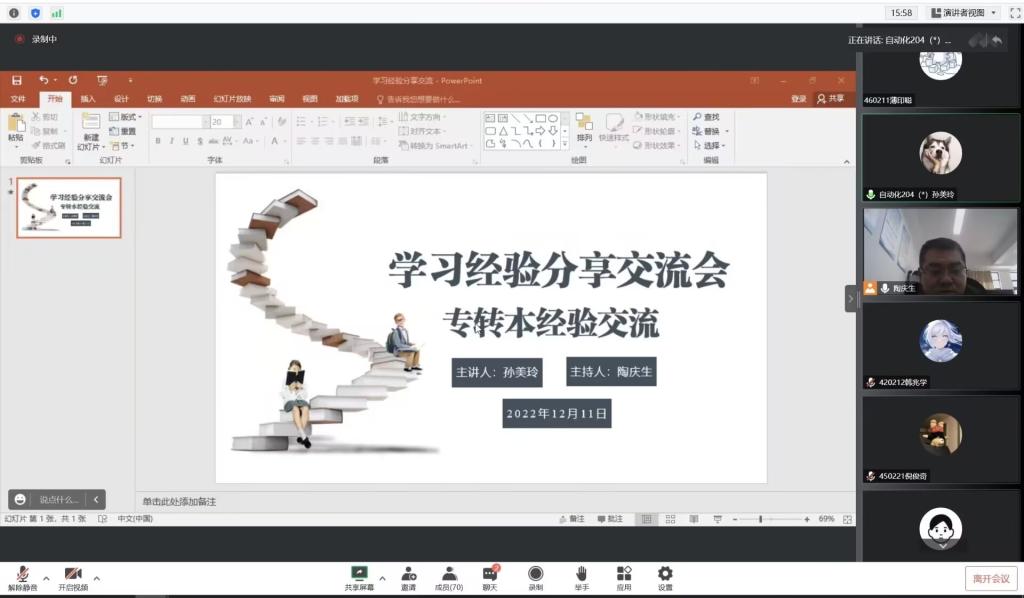
Task: Open the security shield icon
Action: tap(35, 12)
